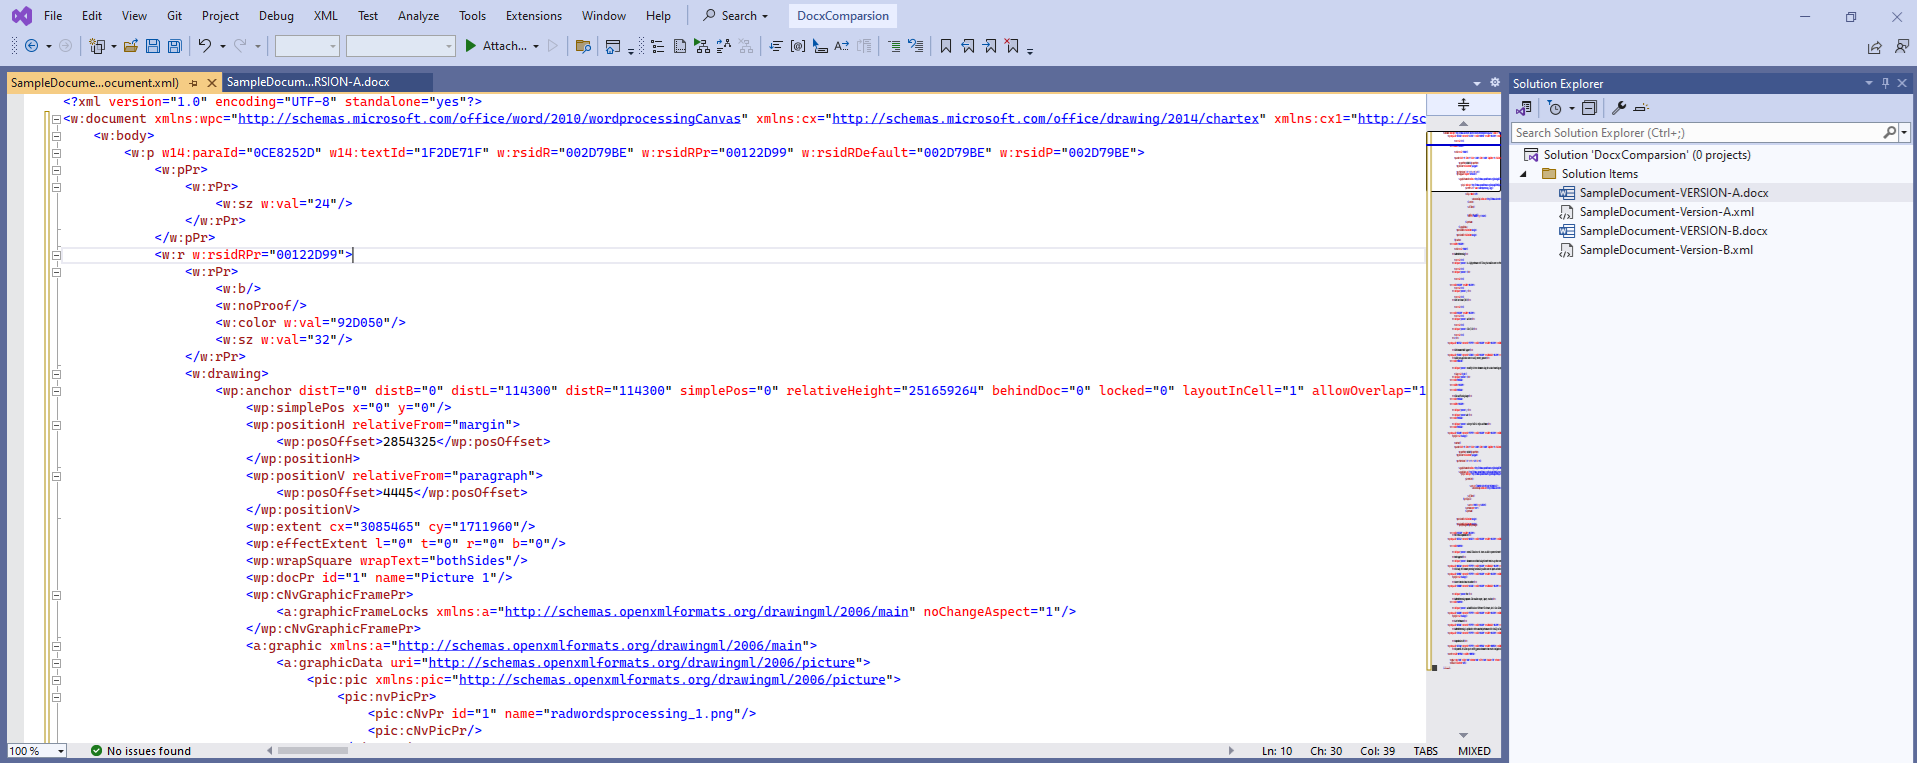Open the File menu
Viewport: 1917px width, 763px height.
pos(53,16)
